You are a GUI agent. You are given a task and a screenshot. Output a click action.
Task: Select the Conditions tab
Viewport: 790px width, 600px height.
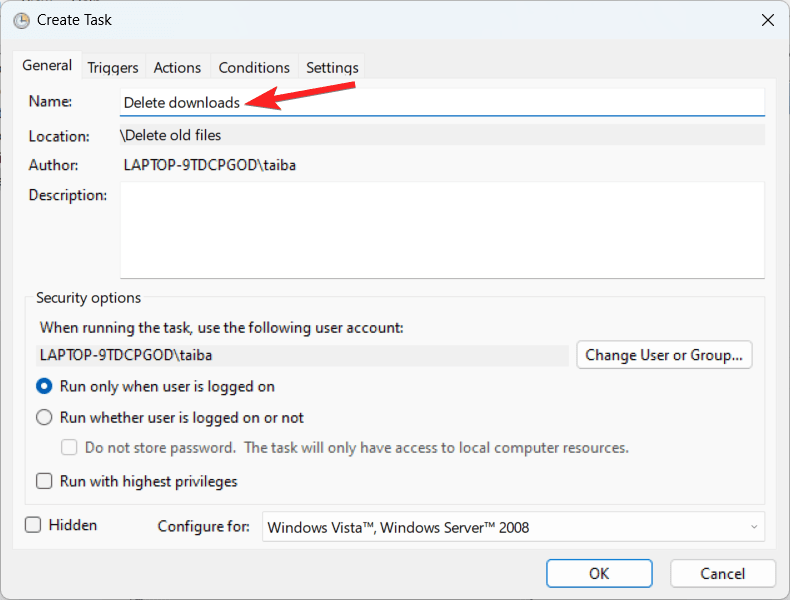pos(254,68)
